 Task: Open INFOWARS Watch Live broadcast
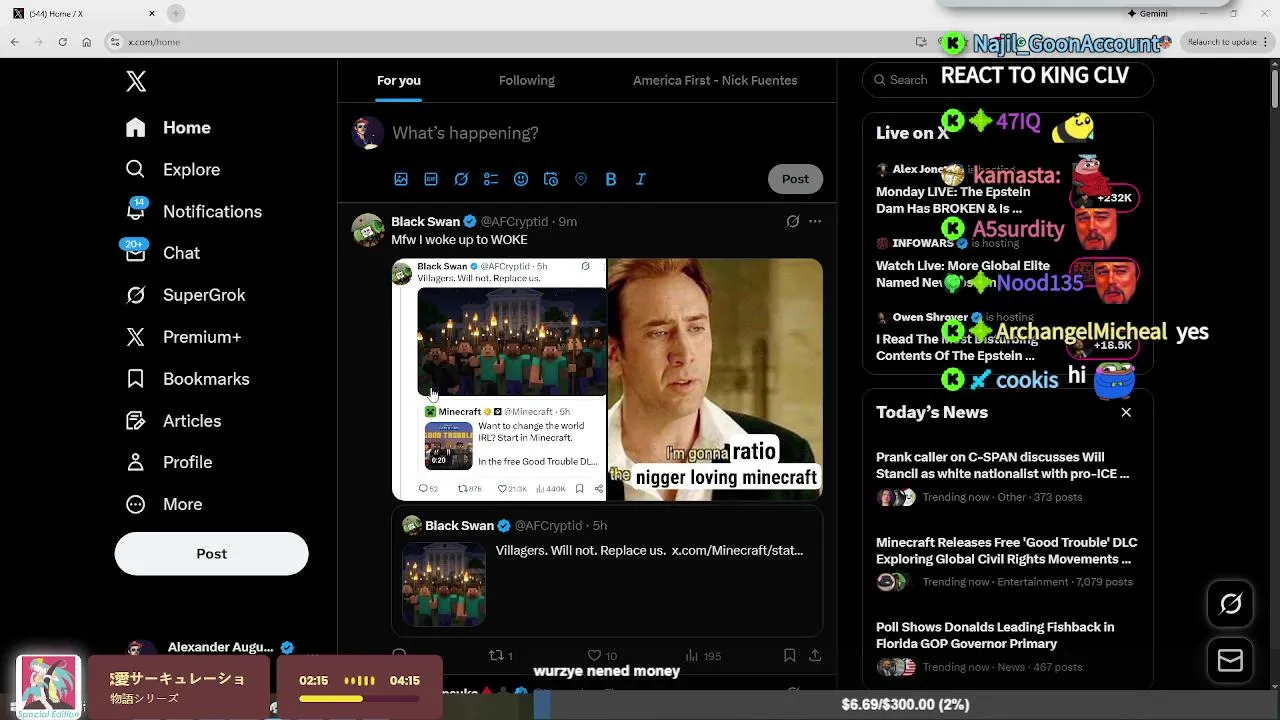(x=1007, y=265)
